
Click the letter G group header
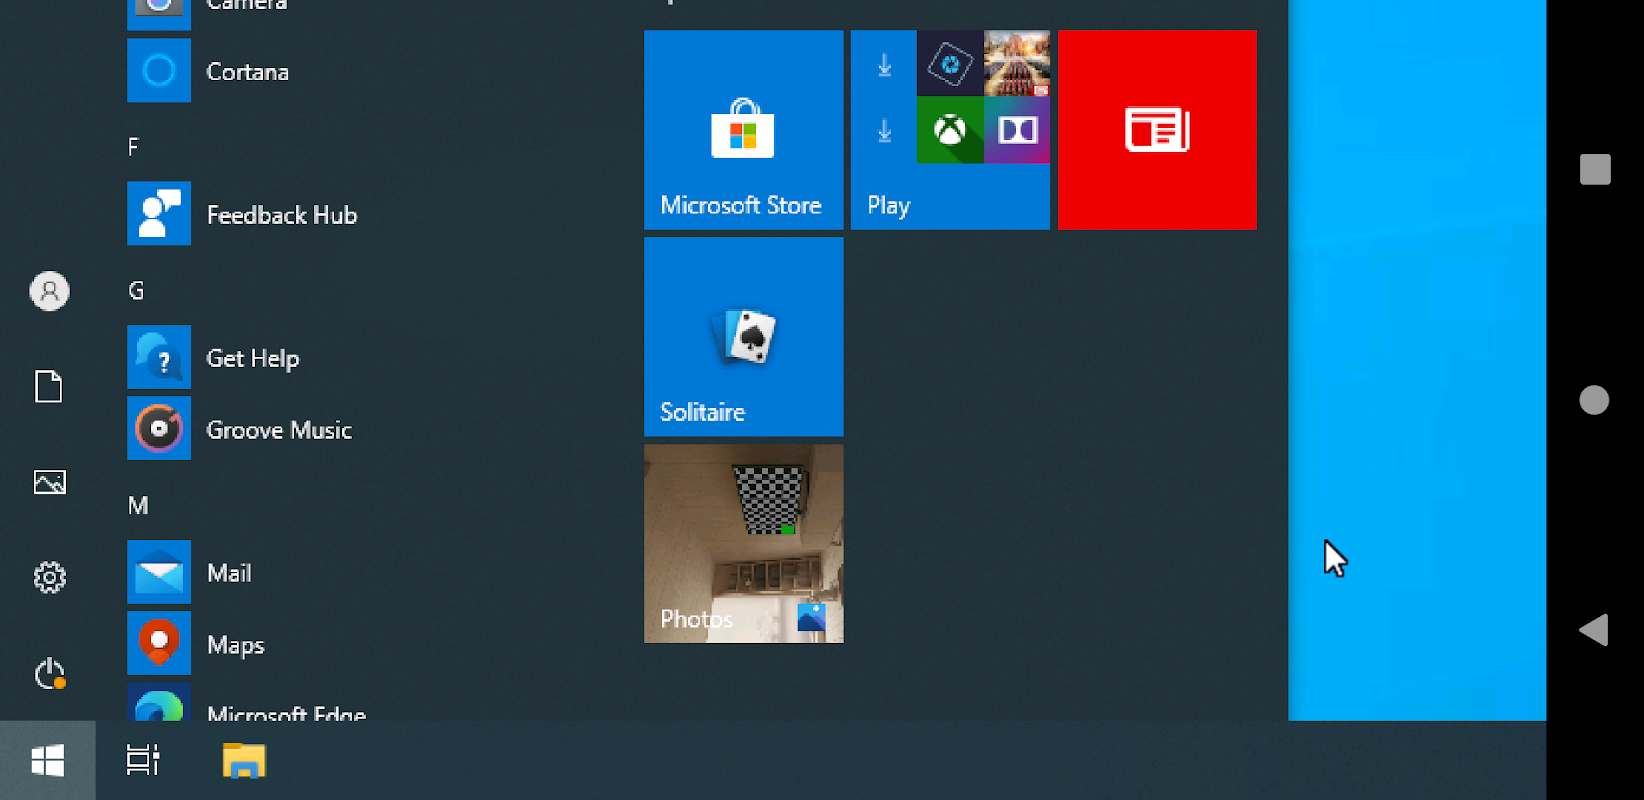(136, 291)
